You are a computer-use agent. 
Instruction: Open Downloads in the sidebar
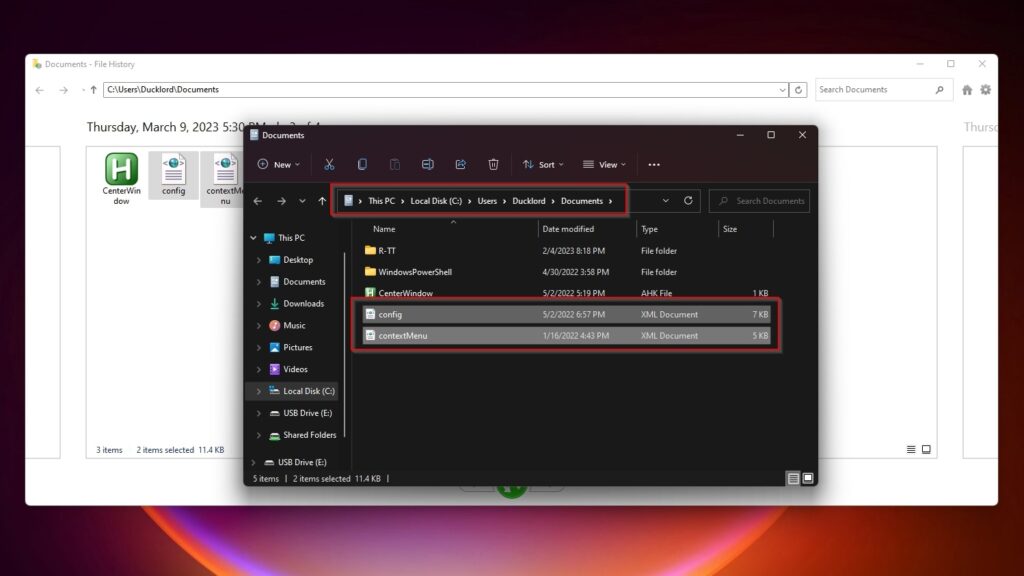point(303,304)
